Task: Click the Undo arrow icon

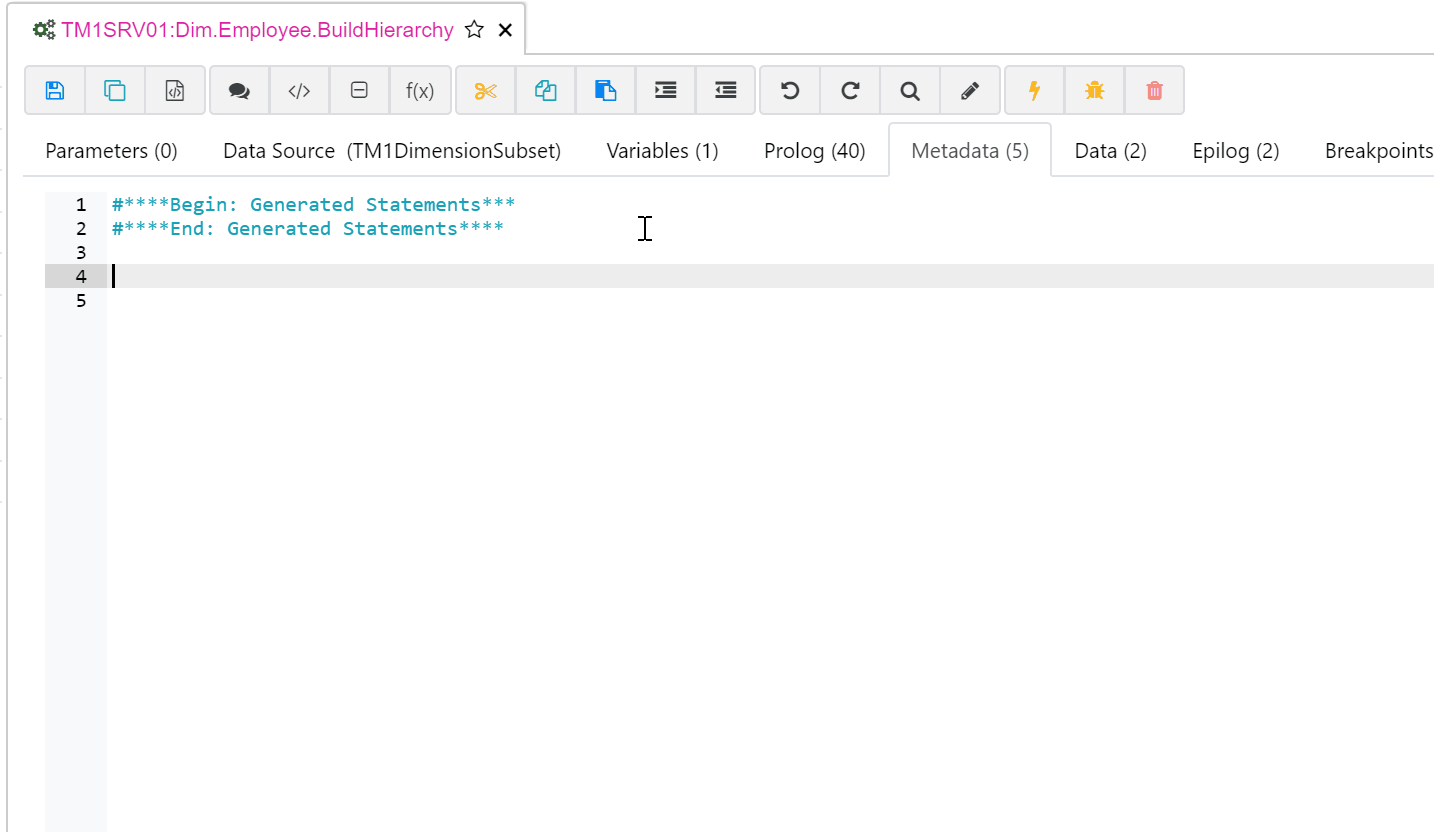Action: point(790,91)
